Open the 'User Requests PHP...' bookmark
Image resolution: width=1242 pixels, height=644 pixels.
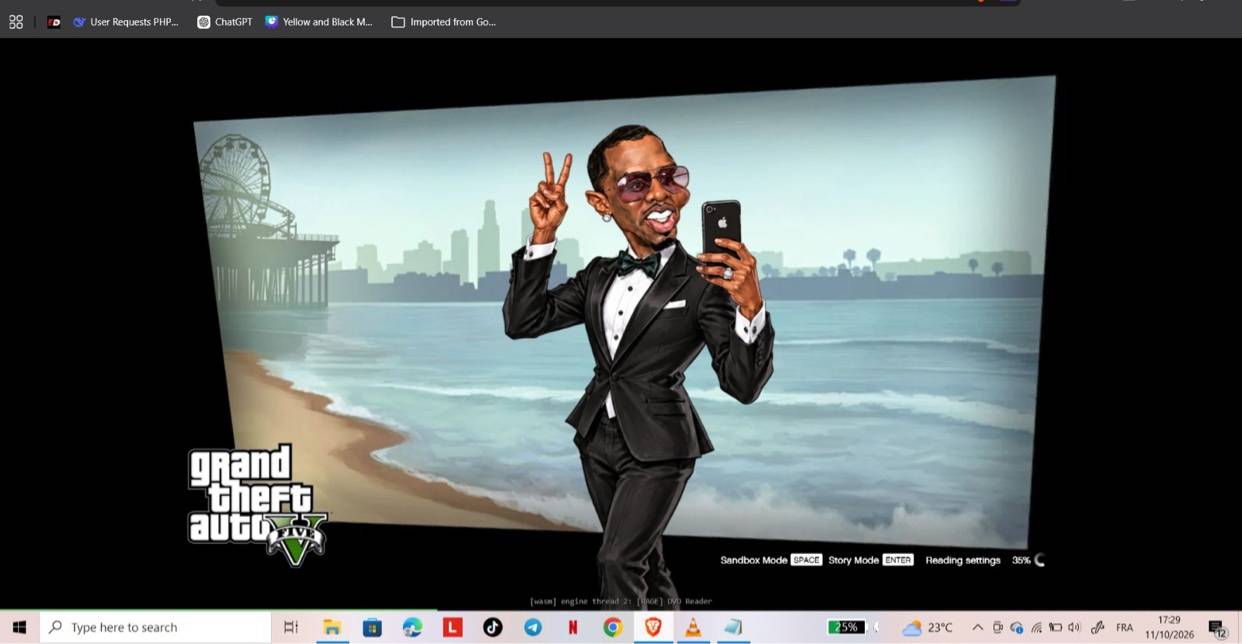[126, 22]
